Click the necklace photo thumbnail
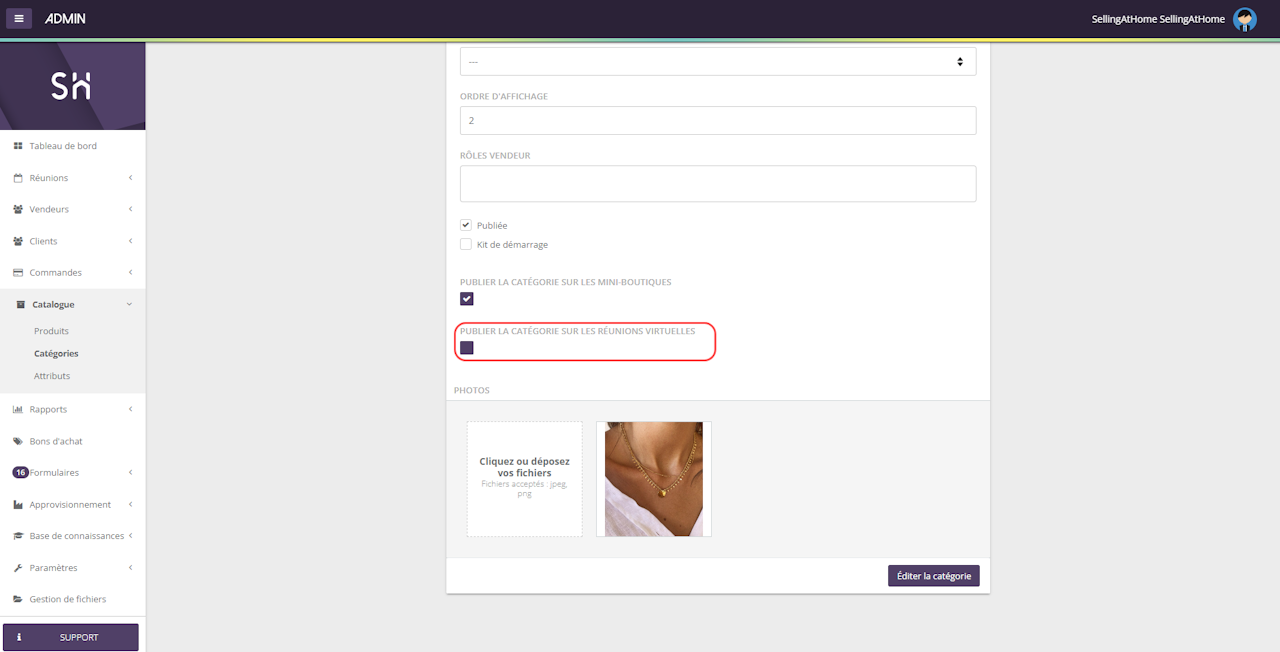The image size is (1280, 652). coord(654,479)
